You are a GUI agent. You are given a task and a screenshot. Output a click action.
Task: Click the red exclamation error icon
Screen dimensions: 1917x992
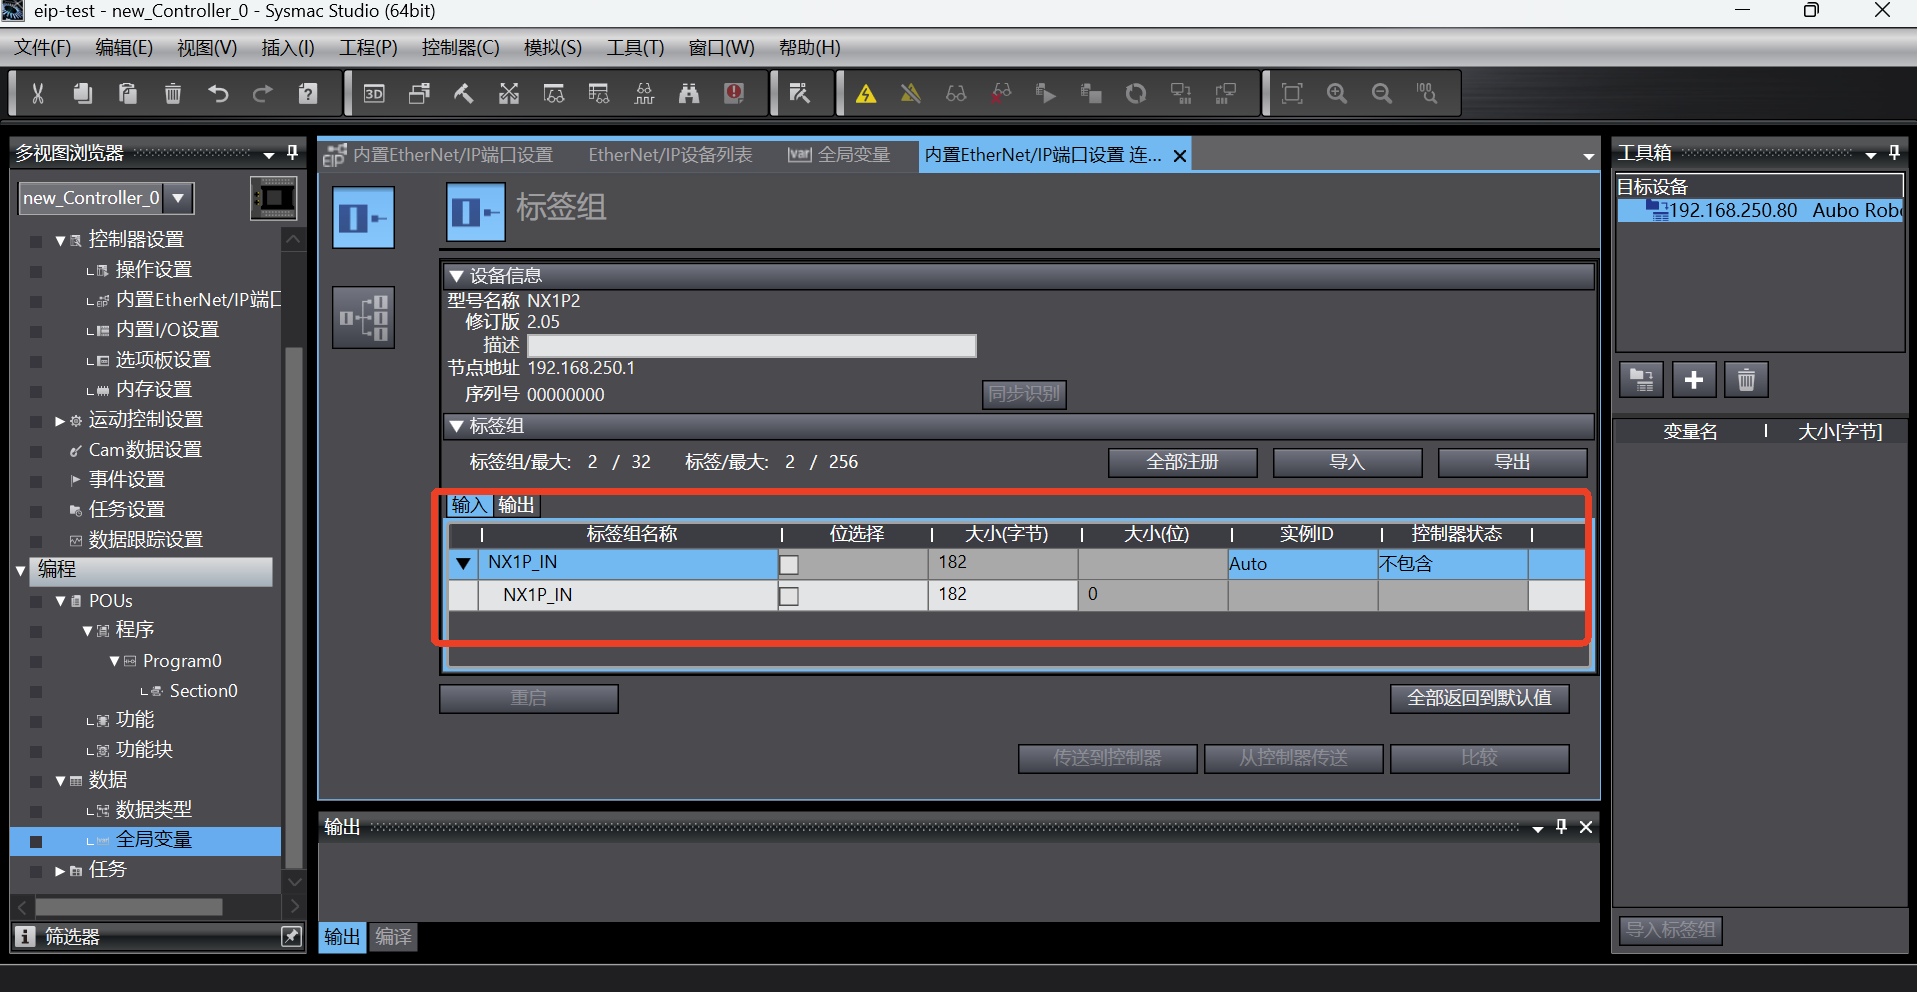[734, 94]
